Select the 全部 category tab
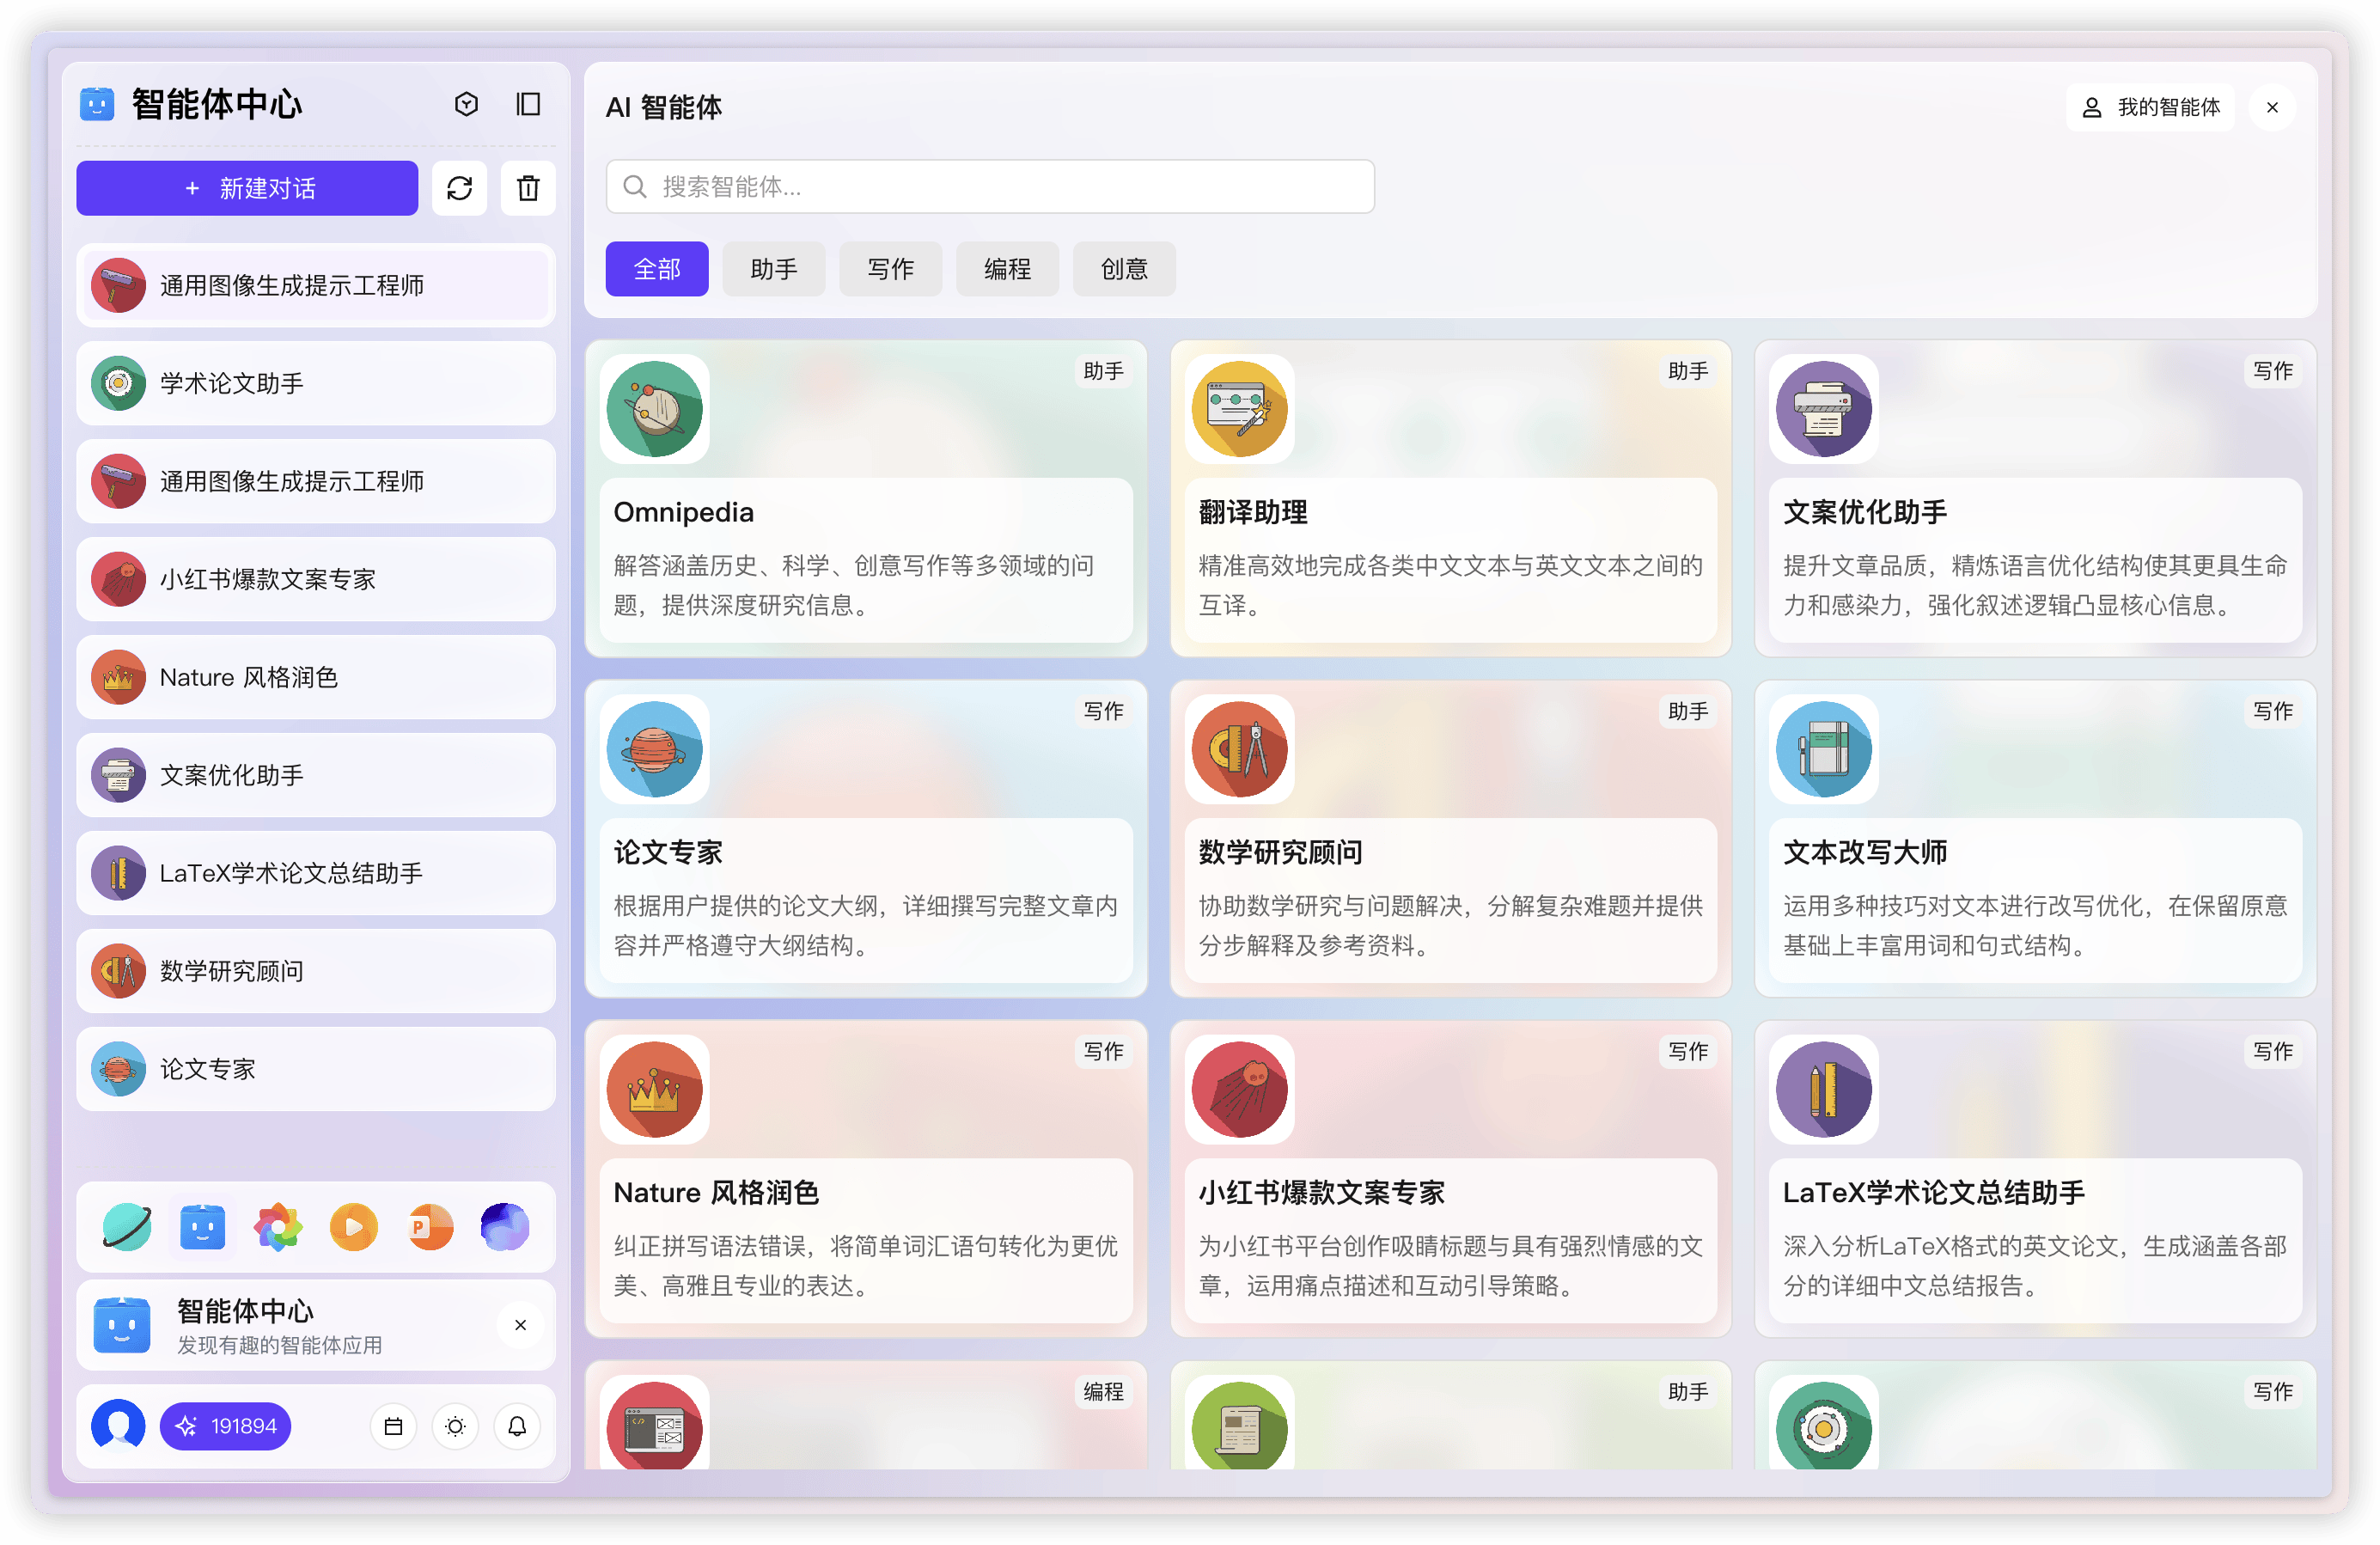 pyautogui.click(x=657, y=269)
